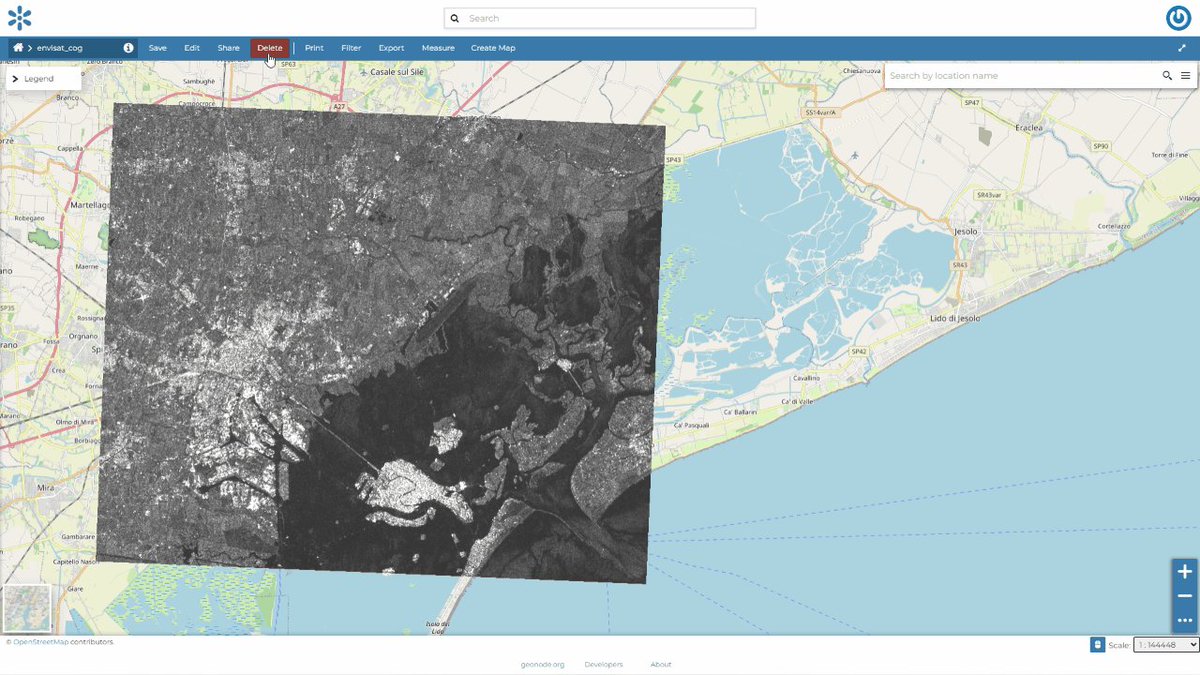Viewport: 1200px width, 675px height.
Task: Open the map burger menu
Action: tap(1185, 76)
